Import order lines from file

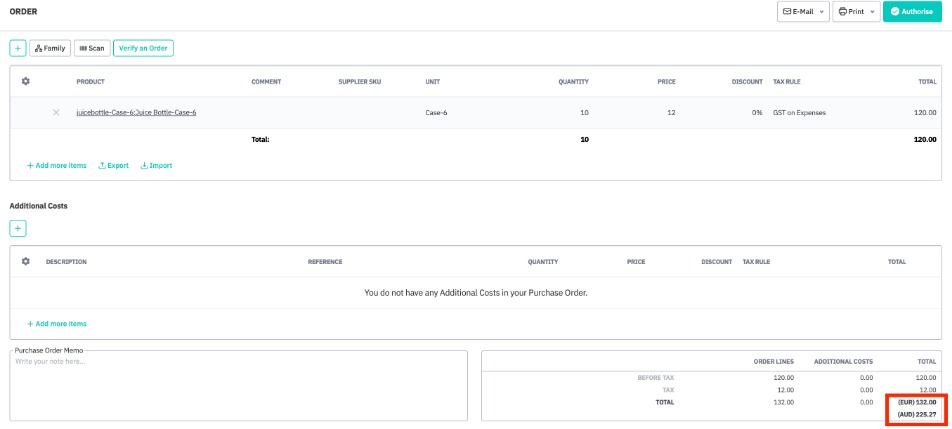(156, 165)
